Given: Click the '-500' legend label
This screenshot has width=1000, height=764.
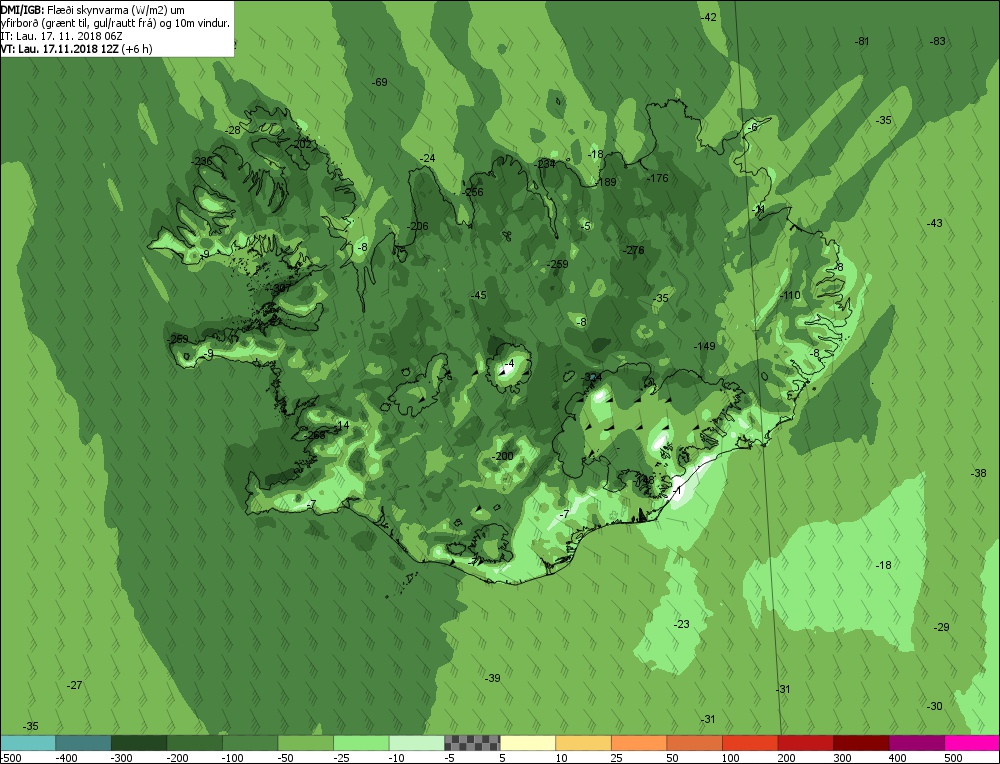Looking at the screenshot, I should click(x=11, y=758).
